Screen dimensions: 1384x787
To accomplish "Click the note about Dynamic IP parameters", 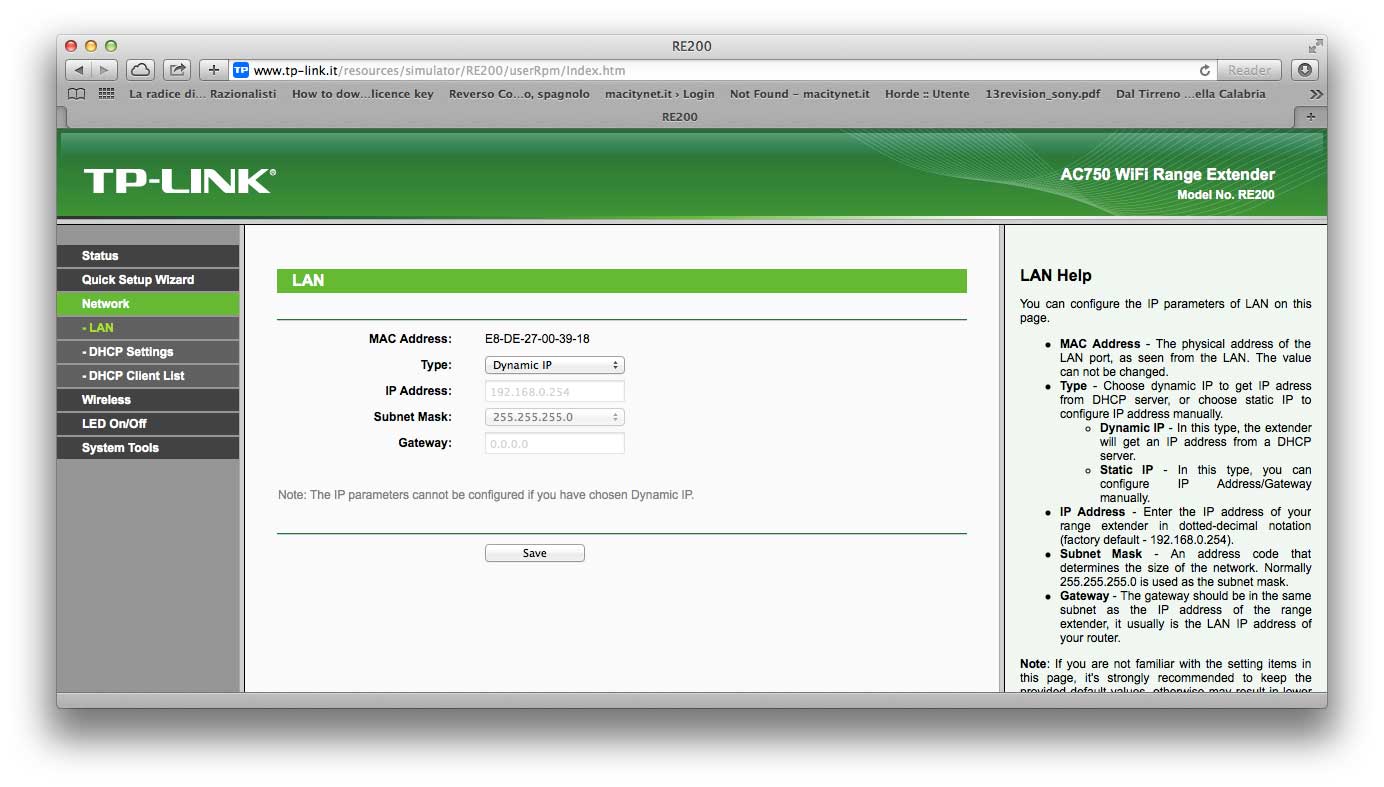I will click(x=486, y=495).
